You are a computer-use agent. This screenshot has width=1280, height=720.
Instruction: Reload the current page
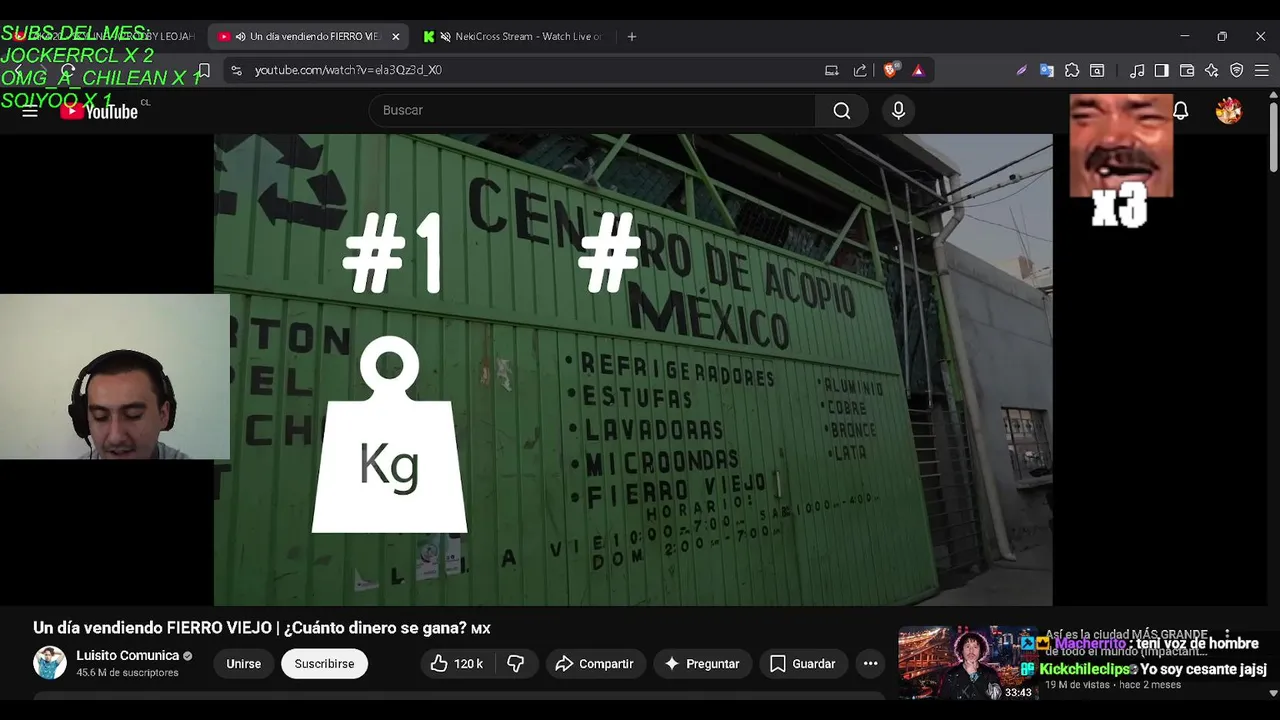click(x=68, y=70)
